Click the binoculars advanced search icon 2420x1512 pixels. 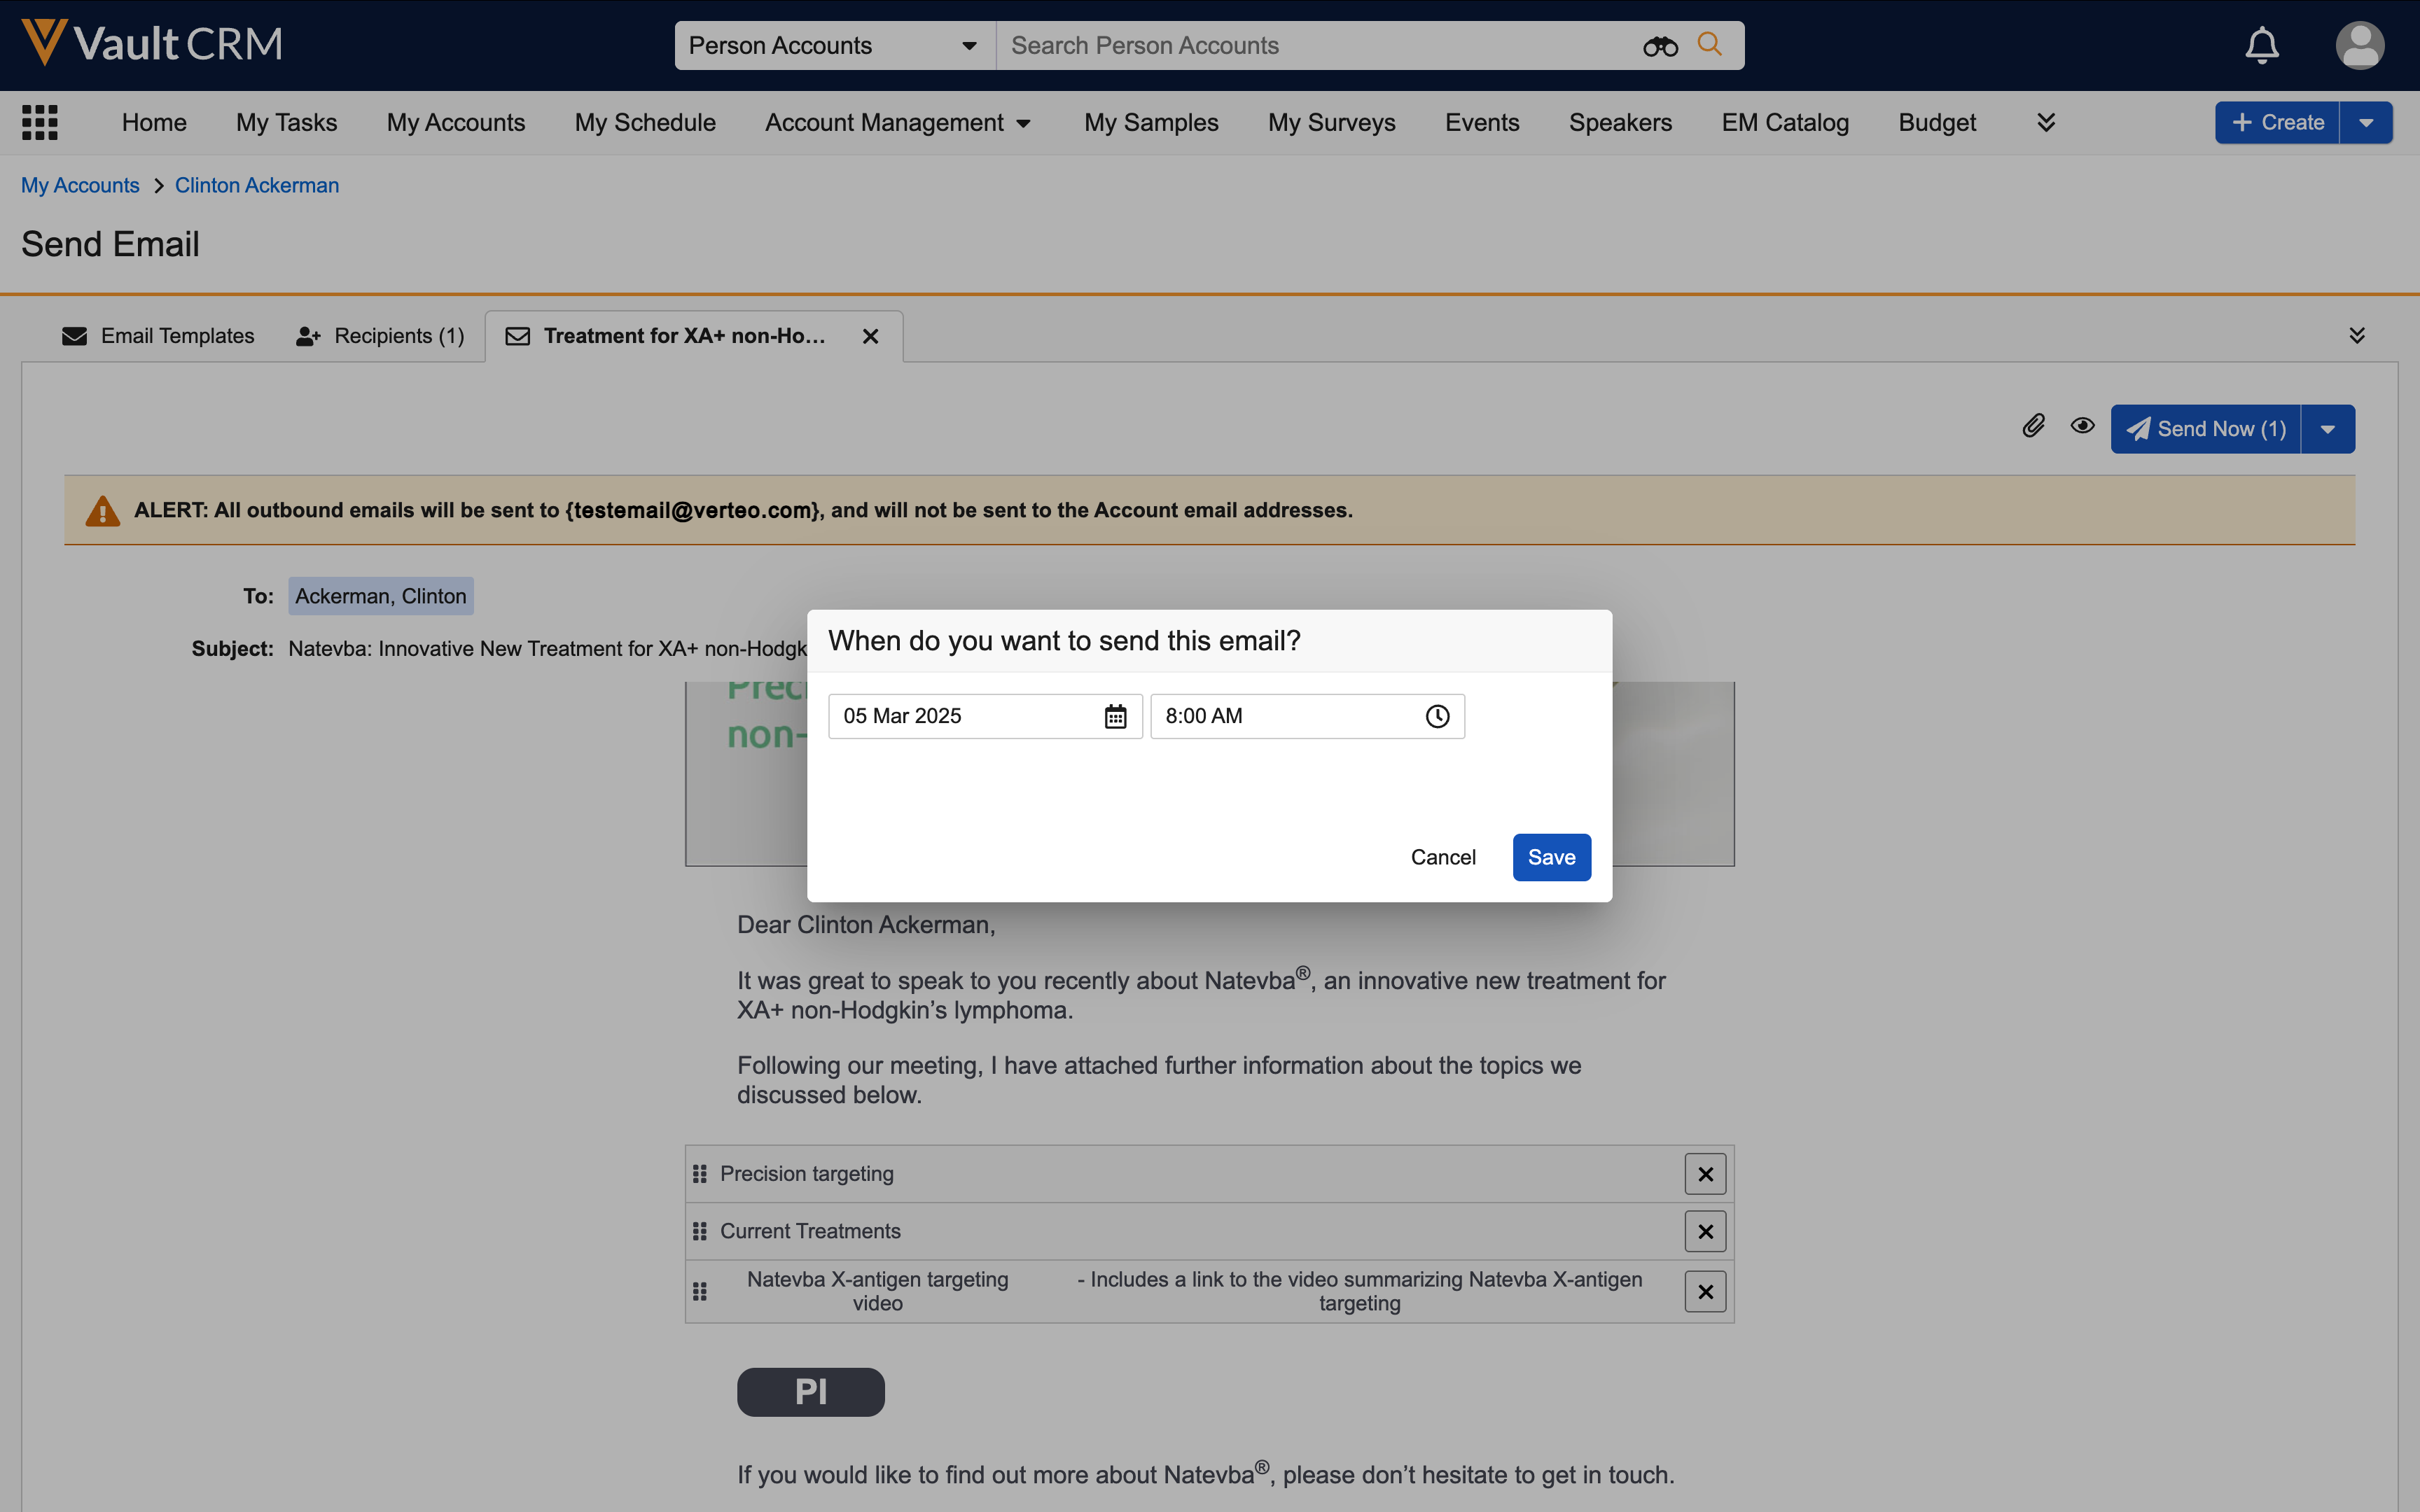pyautogui.click(x=1660, y=46)
